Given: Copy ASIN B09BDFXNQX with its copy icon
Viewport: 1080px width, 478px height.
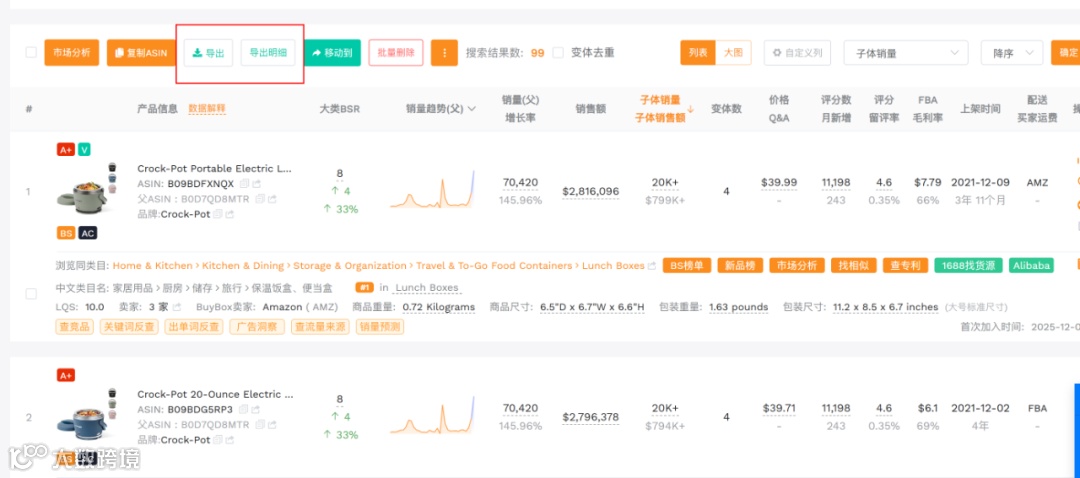Looking at the screenshot, I should click(244, 184).
